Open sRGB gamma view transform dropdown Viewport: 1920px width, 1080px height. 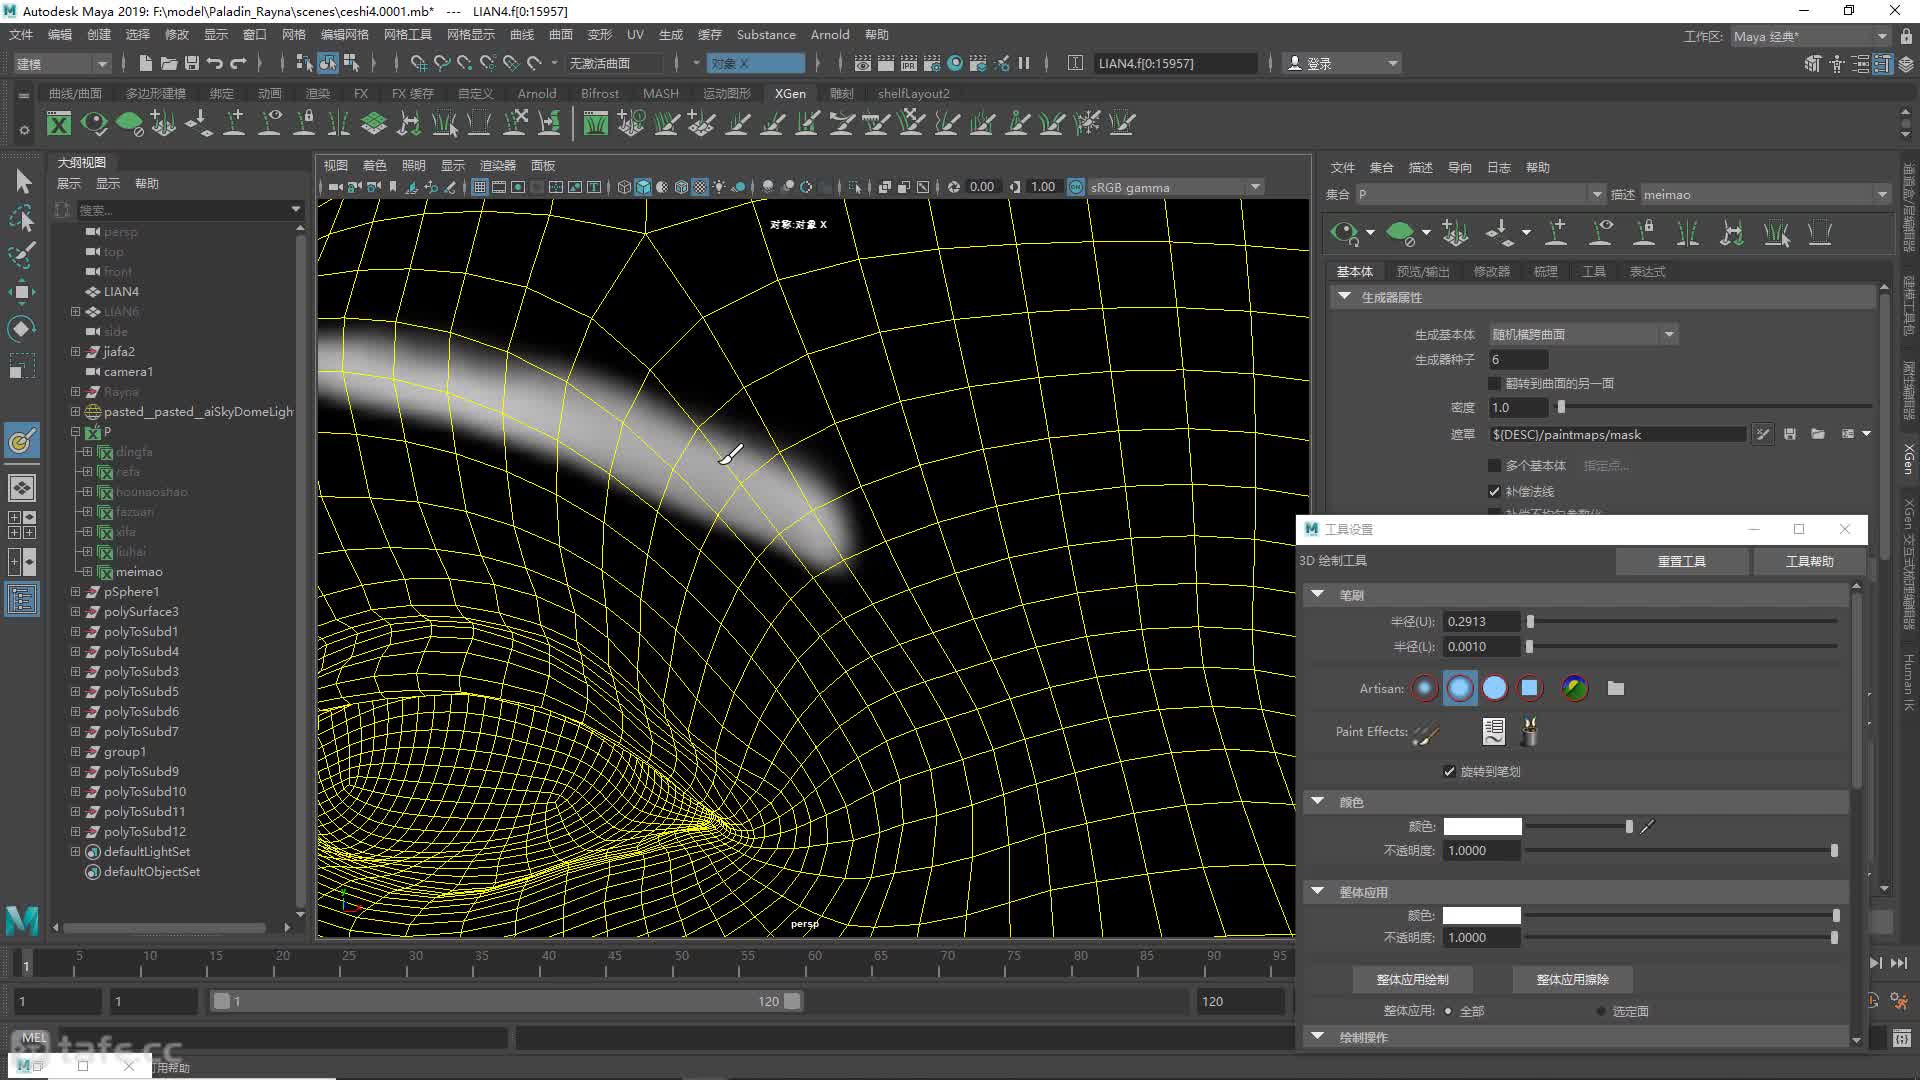click(x=1175, y=187)
